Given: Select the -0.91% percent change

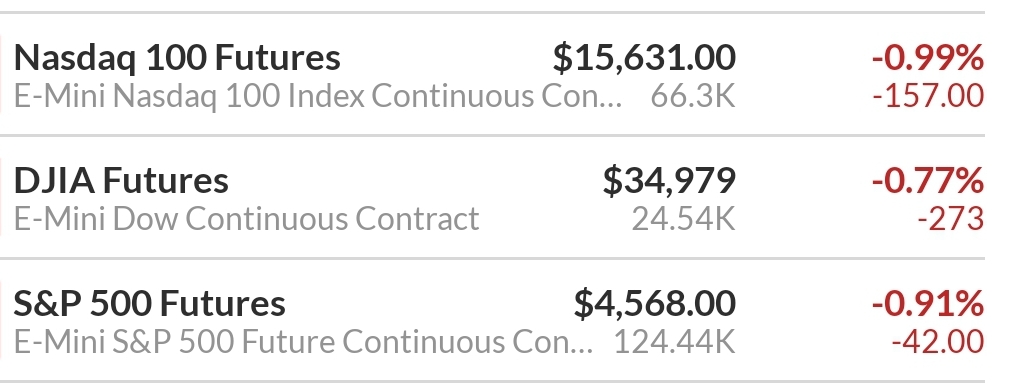Looking at the screenshot, I should pos(928,304).
